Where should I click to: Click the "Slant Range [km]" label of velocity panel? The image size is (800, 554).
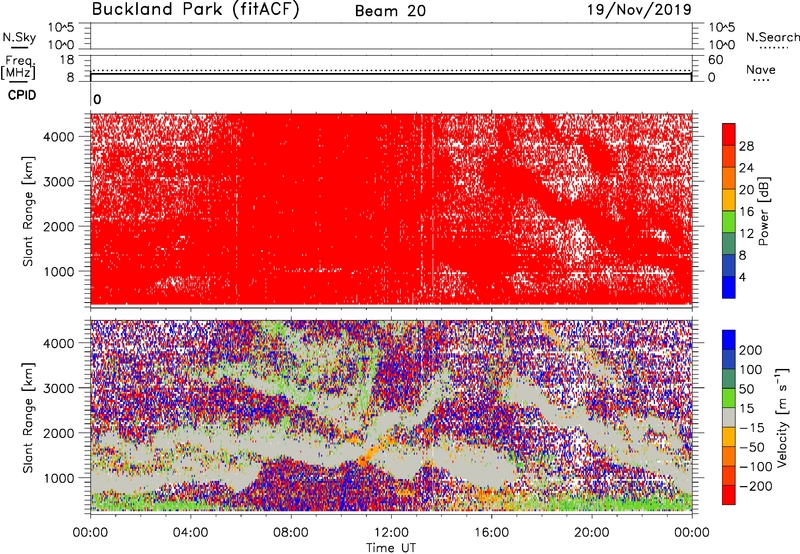pos(28,418)
